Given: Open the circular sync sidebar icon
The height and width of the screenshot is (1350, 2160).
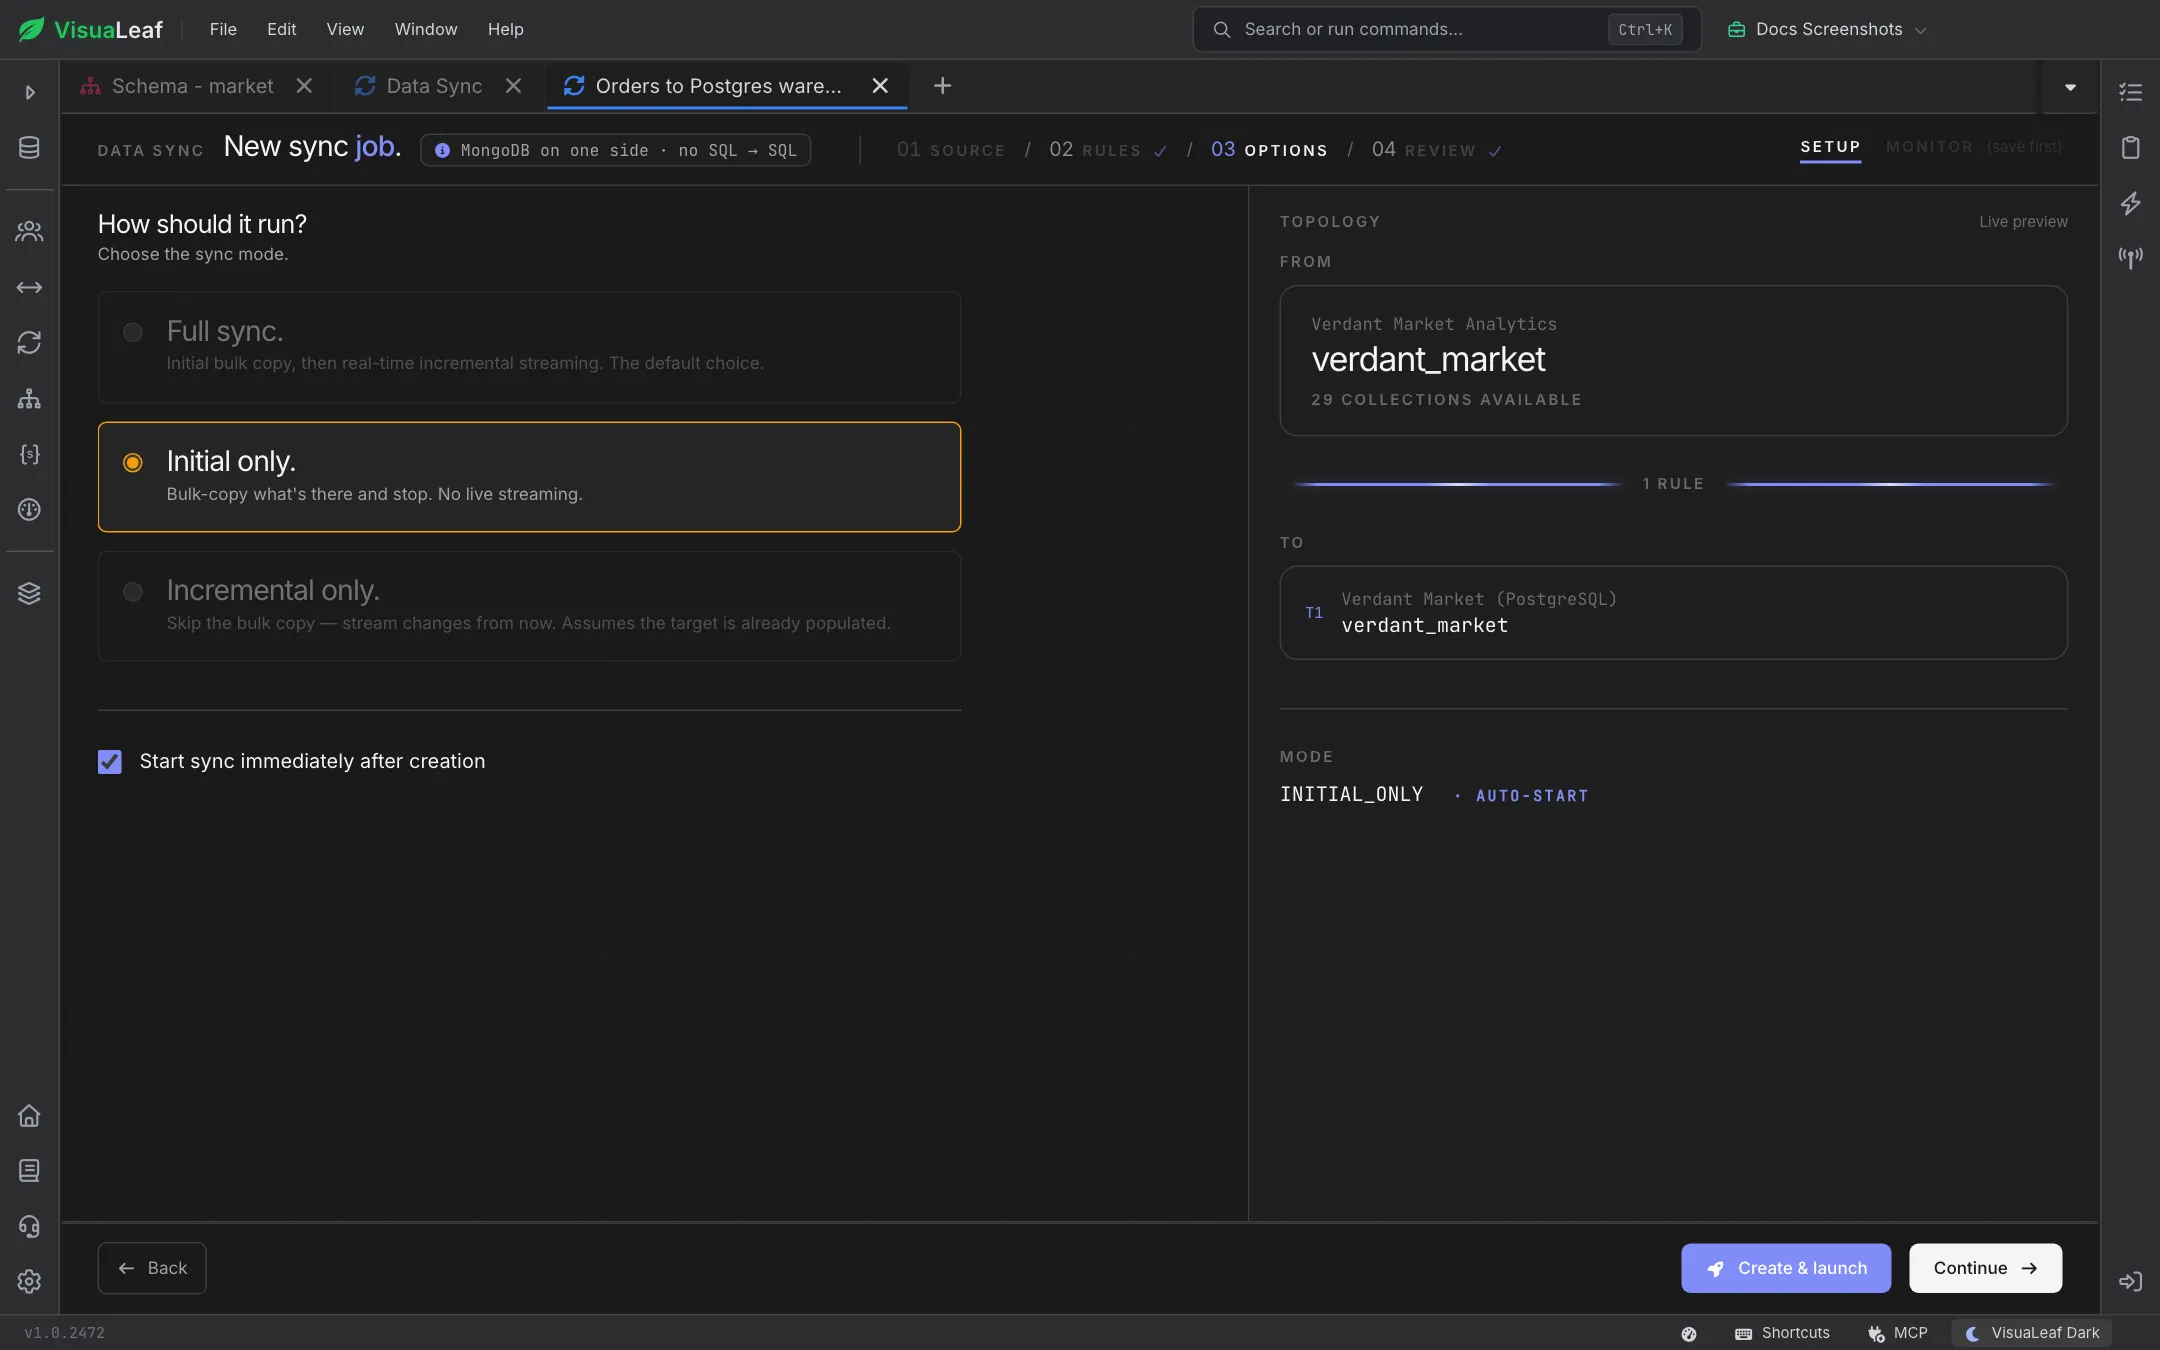Looking at the screenshot, I should [x=29, y=343].
